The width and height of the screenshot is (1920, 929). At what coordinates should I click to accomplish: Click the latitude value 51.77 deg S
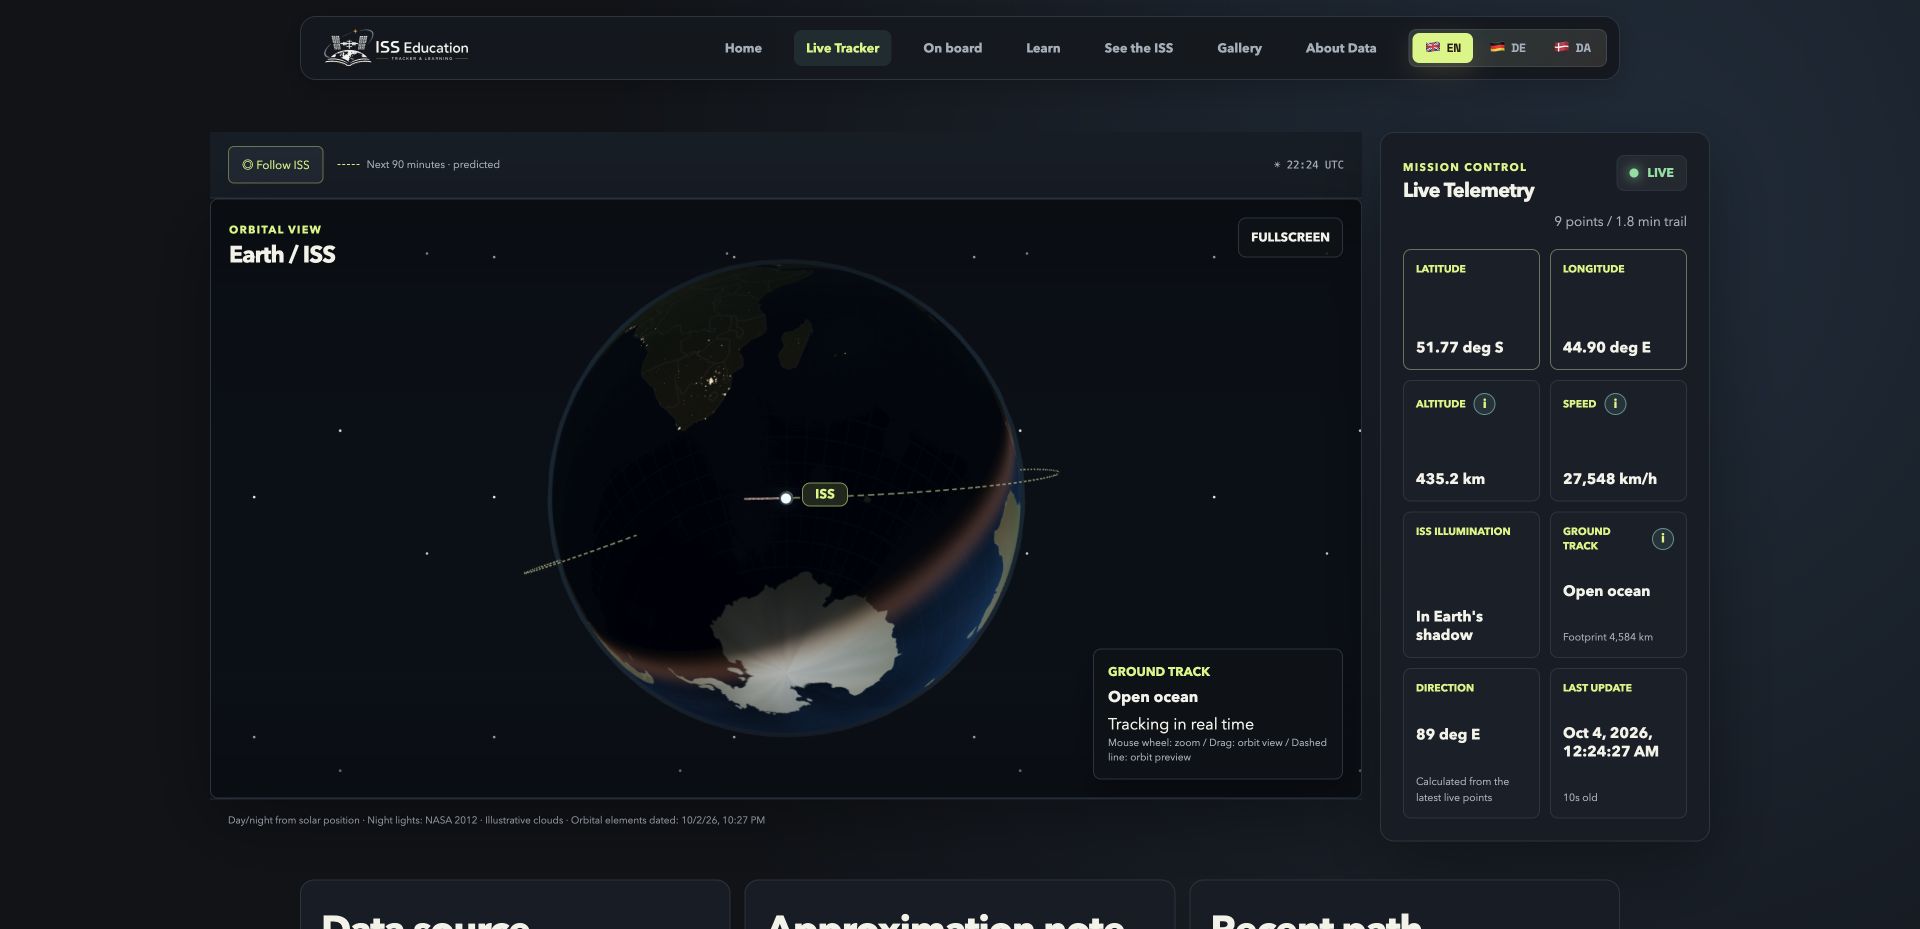(x=1459, y=347)
